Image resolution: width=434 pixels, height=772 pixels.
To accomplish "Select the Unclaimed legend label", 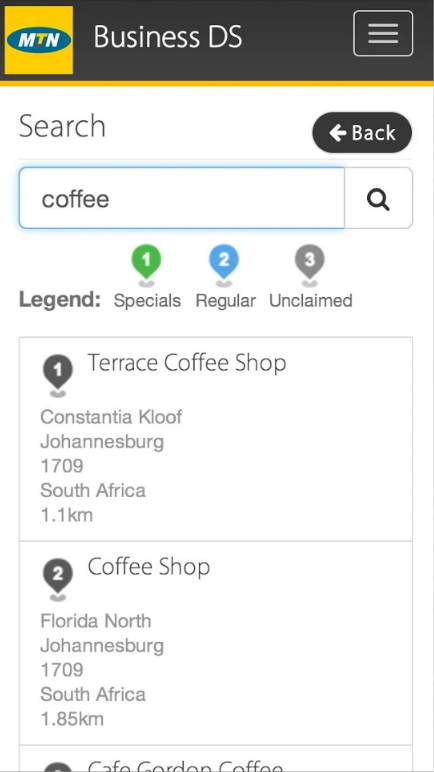I will (311, 301).
